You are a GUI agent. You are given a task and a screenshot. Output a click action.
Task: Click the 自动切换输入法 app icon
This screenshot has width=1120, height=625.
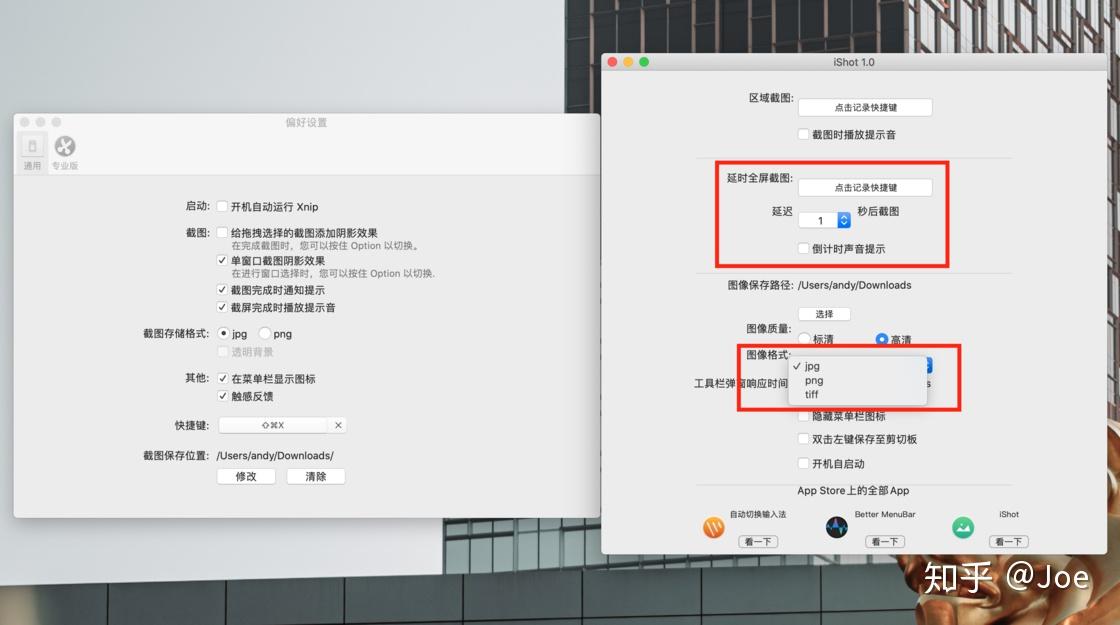coord(713,525)
